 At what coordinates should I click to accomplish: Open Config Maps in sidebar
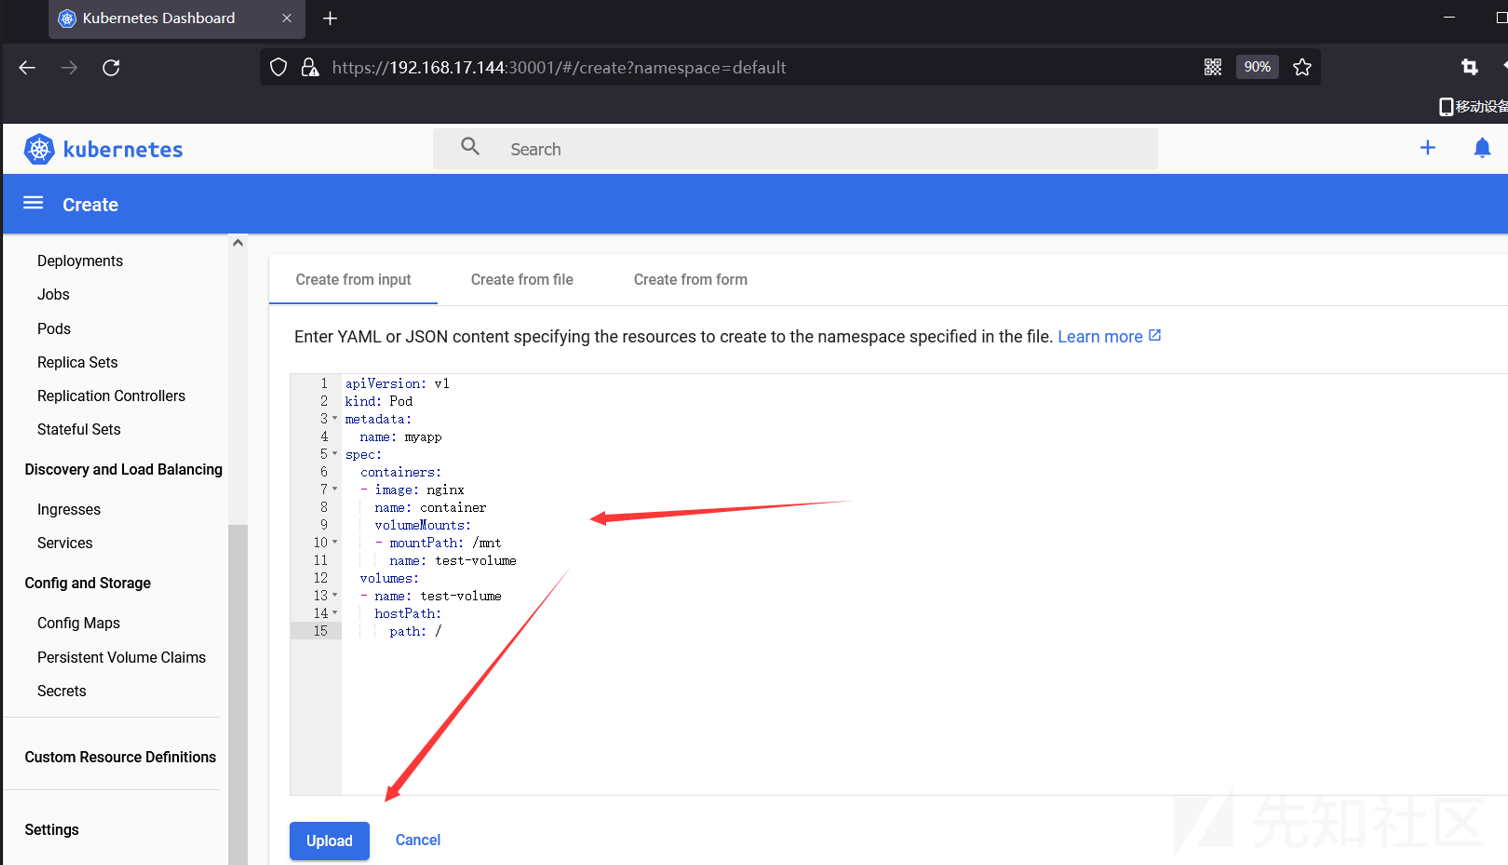(79, 623)
